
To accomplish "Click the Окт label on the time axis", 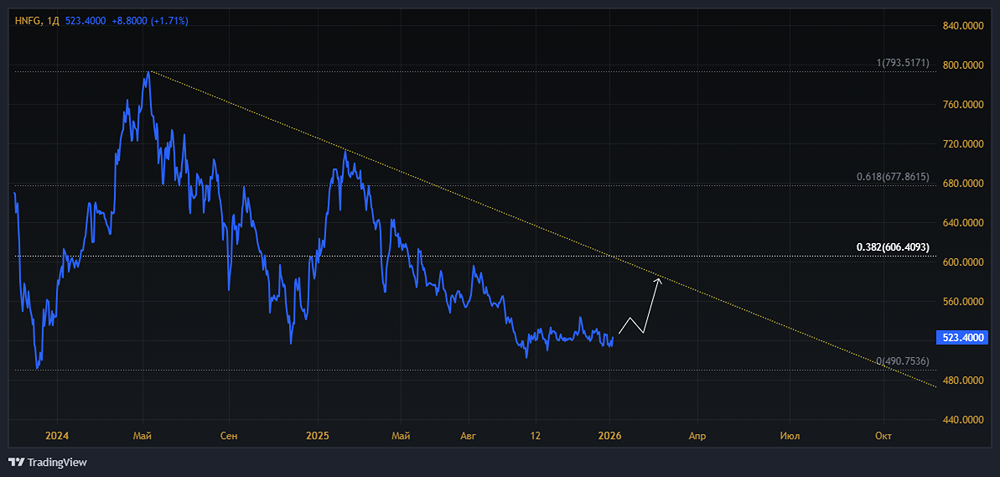I will tap(883, 436).
